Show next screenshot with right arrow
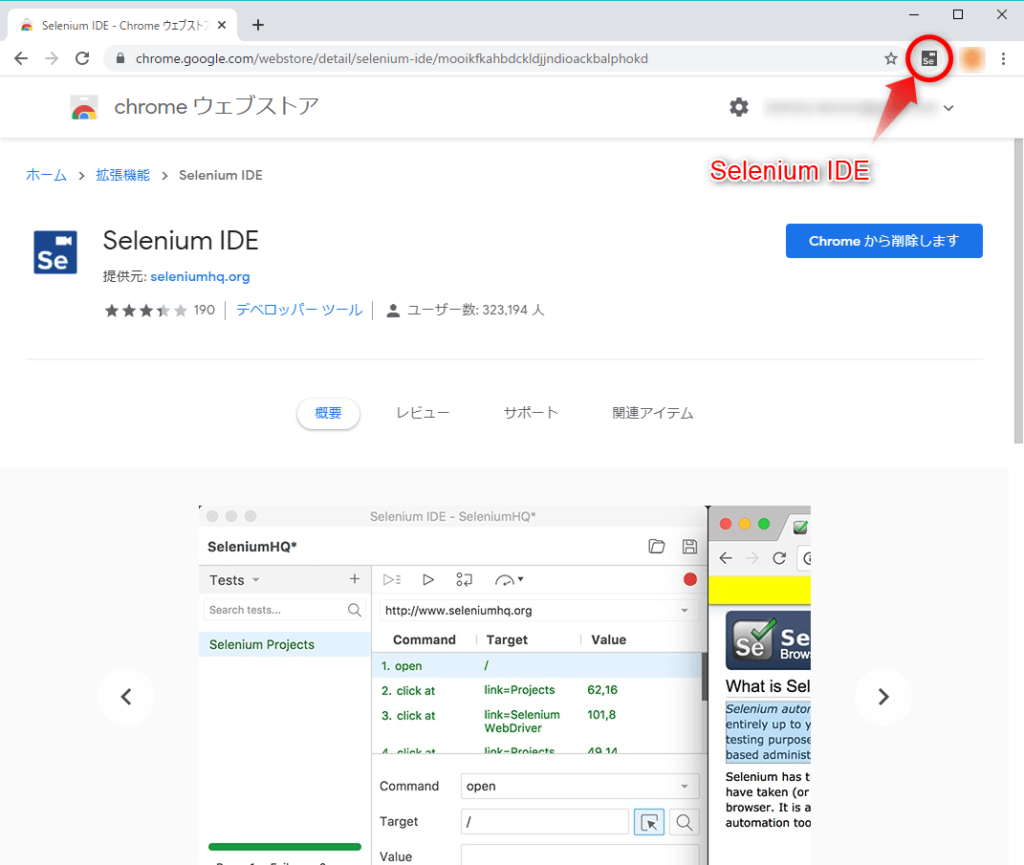This screenshot has width=1024, height=865. tap(883, 697)
